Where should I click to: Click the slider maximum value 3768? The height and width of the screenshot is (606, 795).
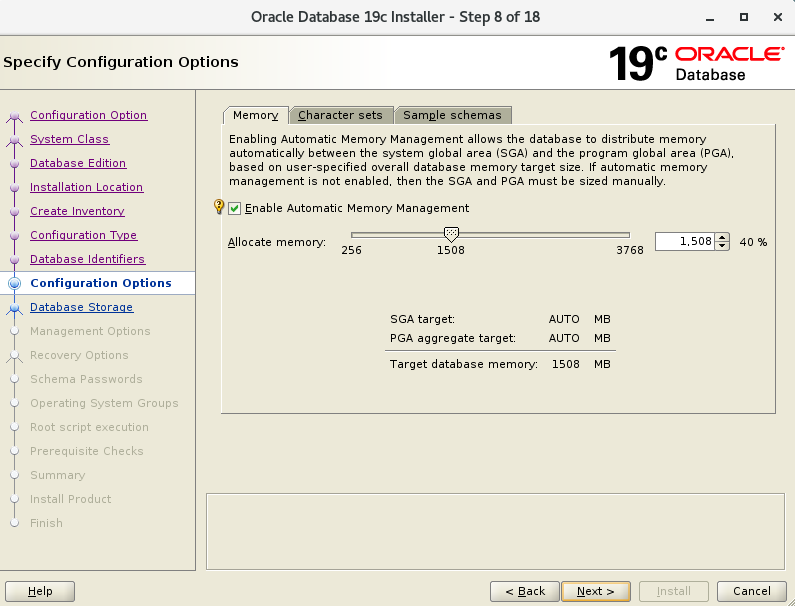coord(630,250)
